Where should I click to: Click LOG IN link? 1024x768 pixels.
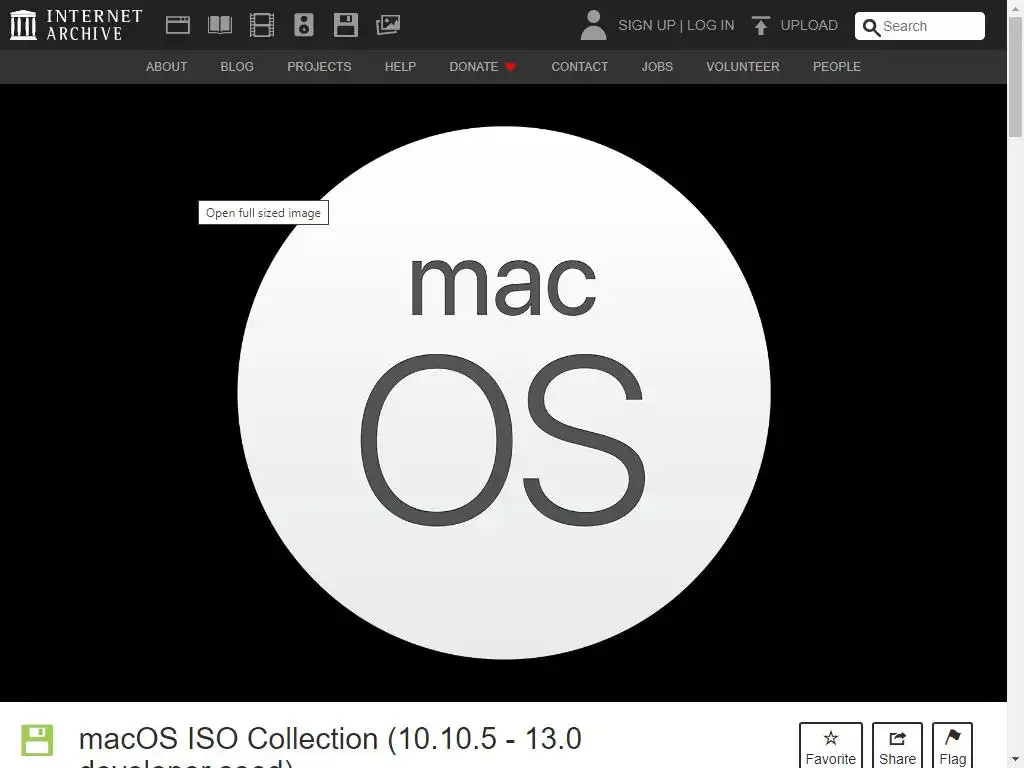tap(711, 25)
